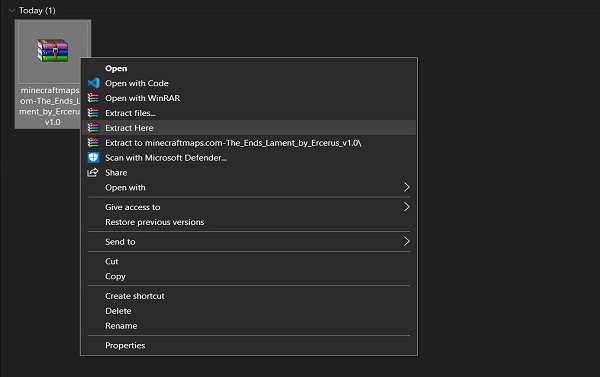Image resolution: width=600 pixels, height=377 pixels.
Task: Scan with Microsoft Defender...
Action: point(249,158)
